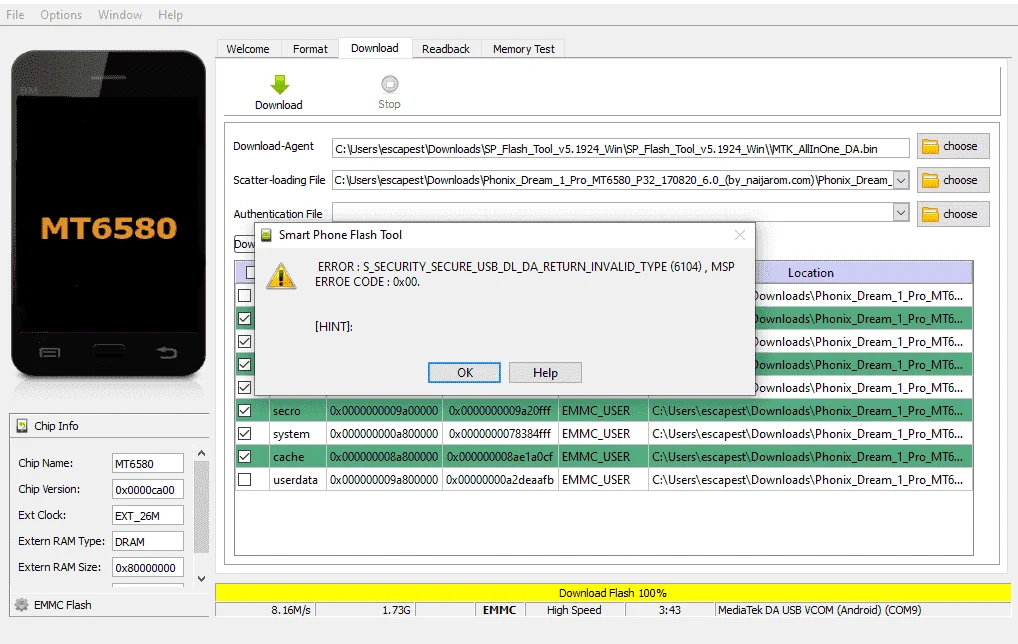Open the File menu

click(x=15, y=15)
